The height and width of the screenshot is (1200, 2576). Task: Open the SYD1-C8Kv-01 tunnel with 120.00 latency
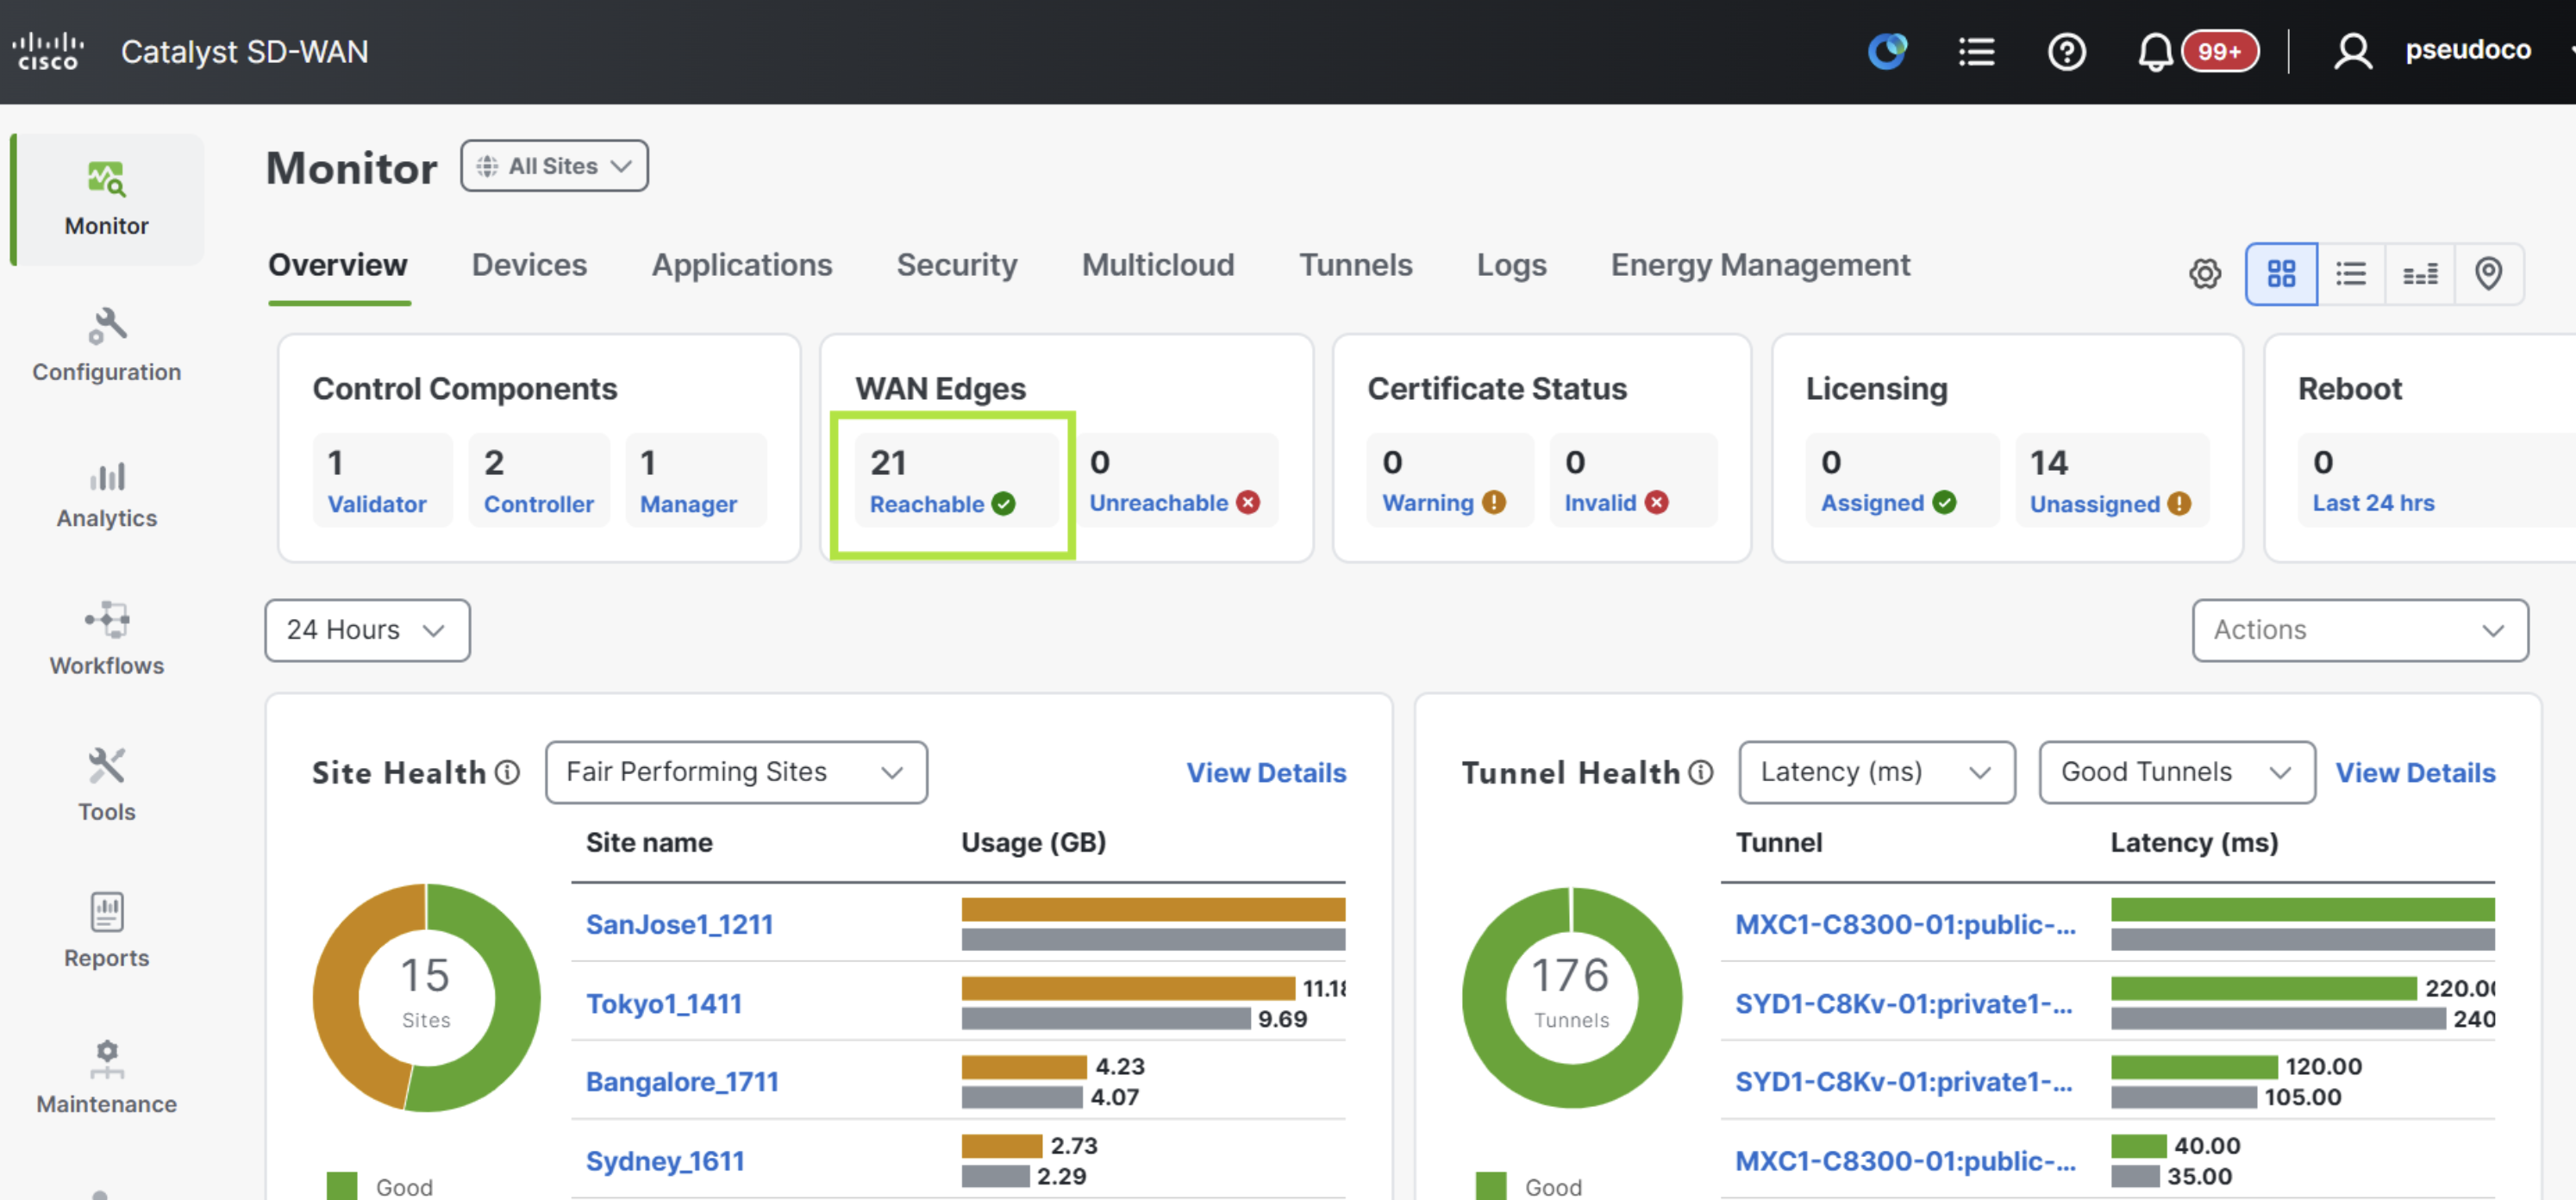[x=1904, y=1081]
